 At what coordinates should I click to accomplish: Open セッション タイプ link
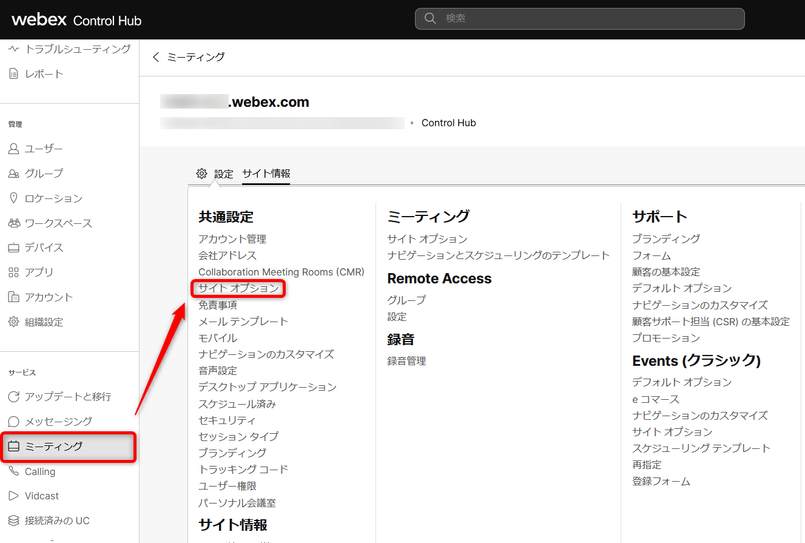(239, 437)
